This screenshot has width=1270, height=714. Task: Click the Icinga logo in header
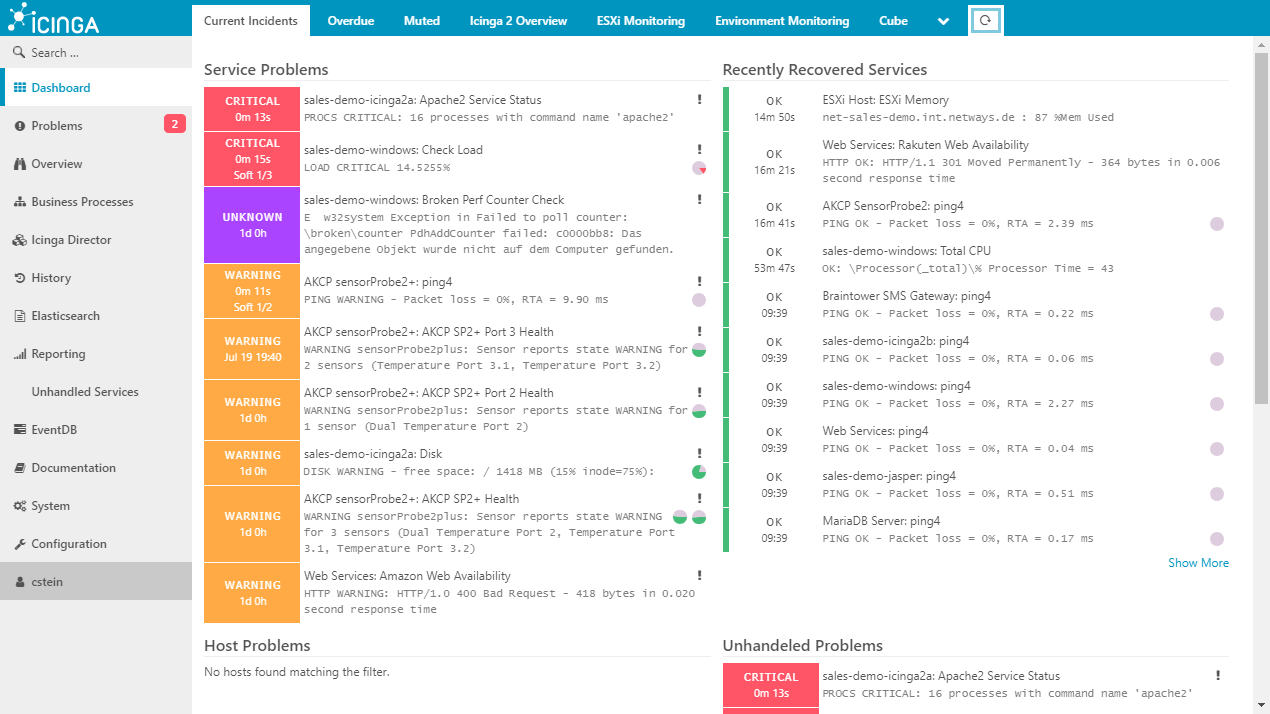(55, 19)
